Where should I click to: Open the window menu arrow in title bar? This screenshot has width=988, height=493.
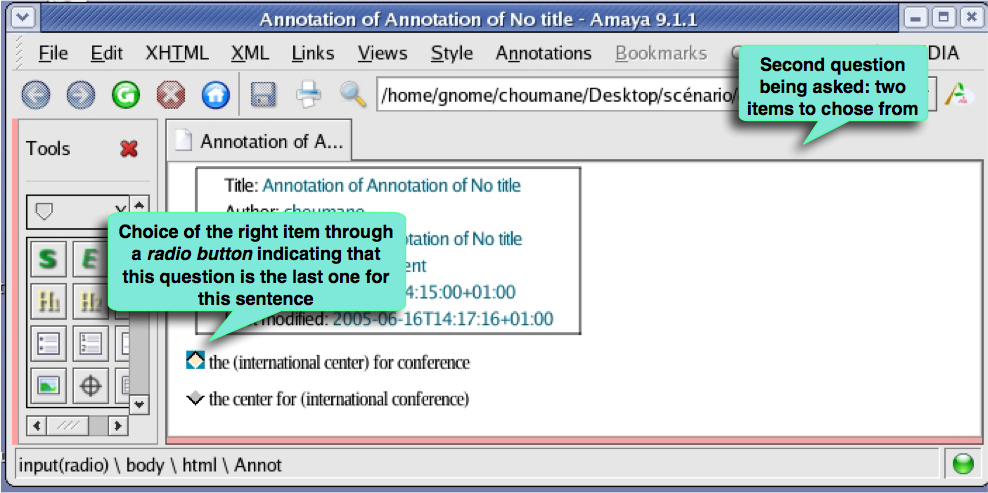click(23, 19)
